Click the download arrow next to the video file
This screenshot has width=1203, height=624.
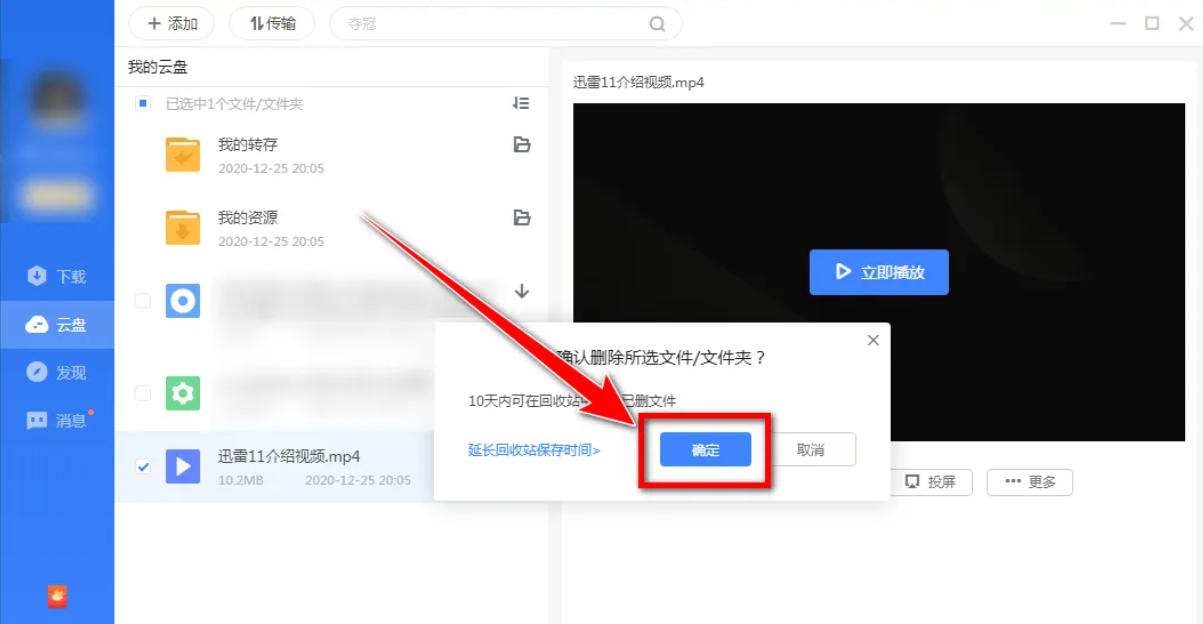point(520,291)
